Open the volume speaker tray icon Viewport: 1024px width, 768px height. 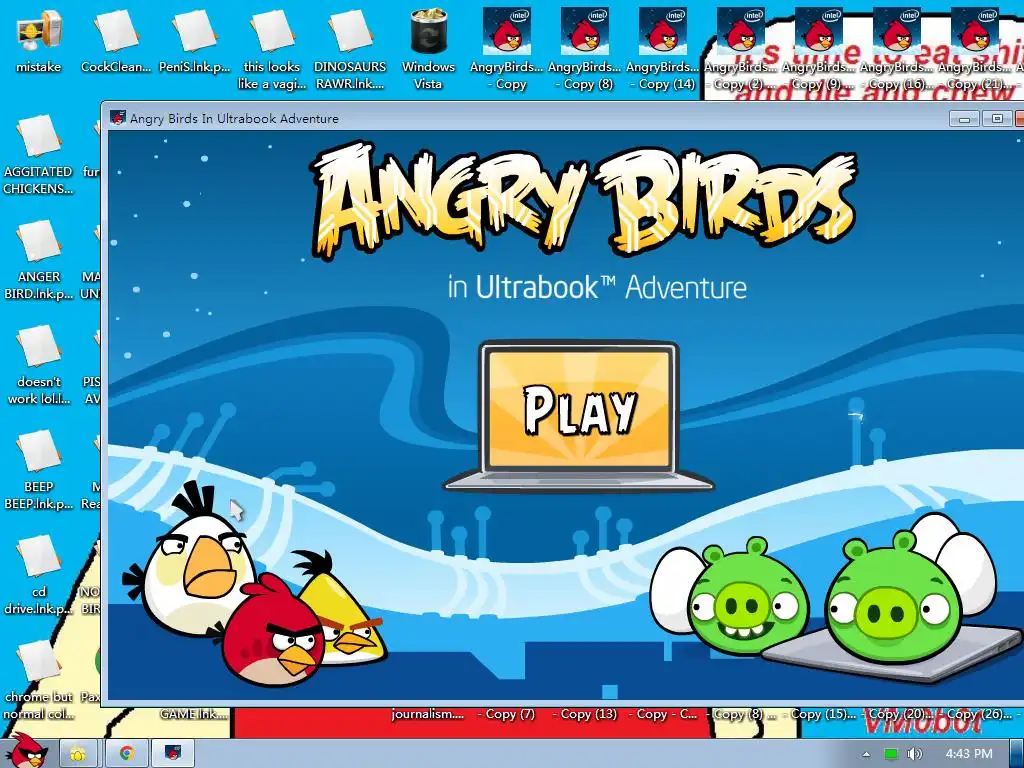coord(914,754)
